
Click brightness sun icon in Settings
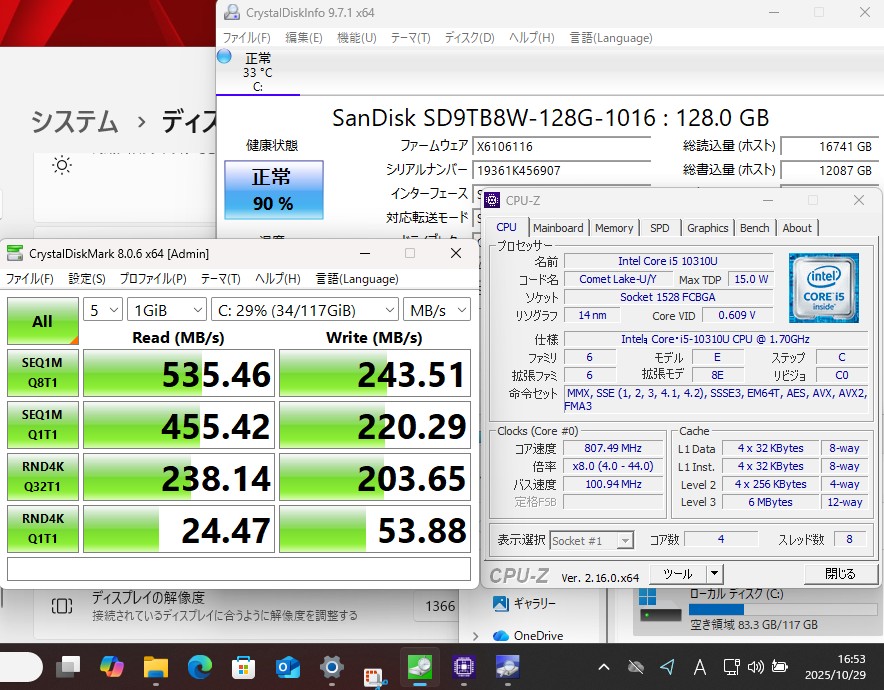coord(61,166)
